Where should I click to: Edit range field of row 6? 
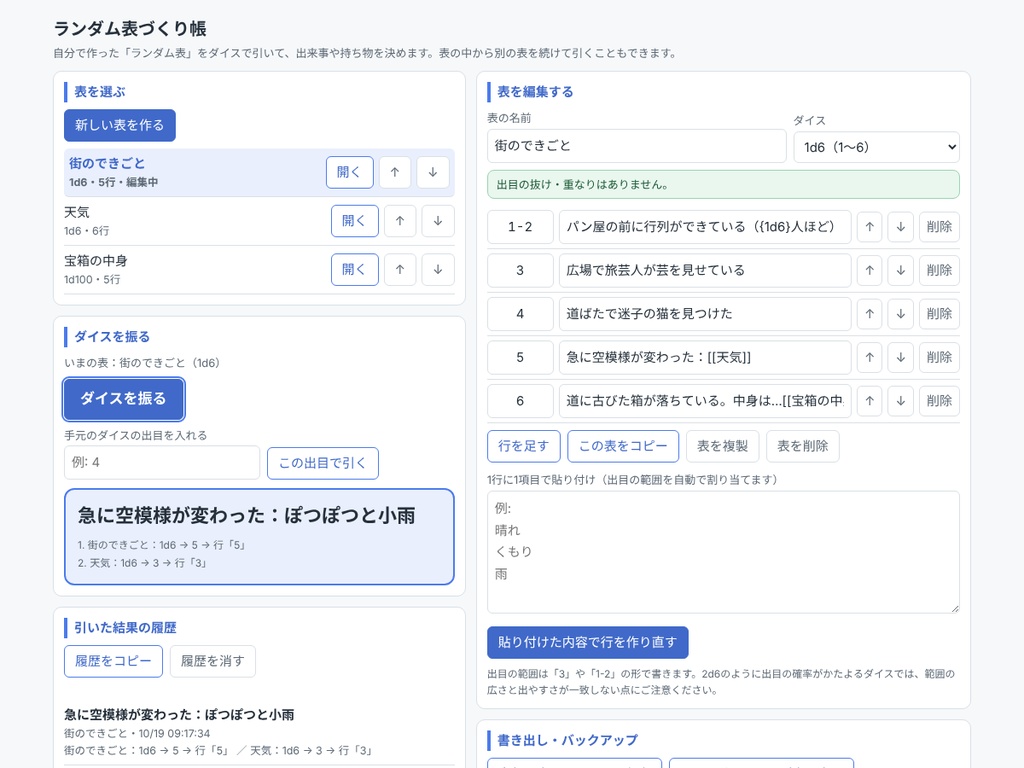520,401
